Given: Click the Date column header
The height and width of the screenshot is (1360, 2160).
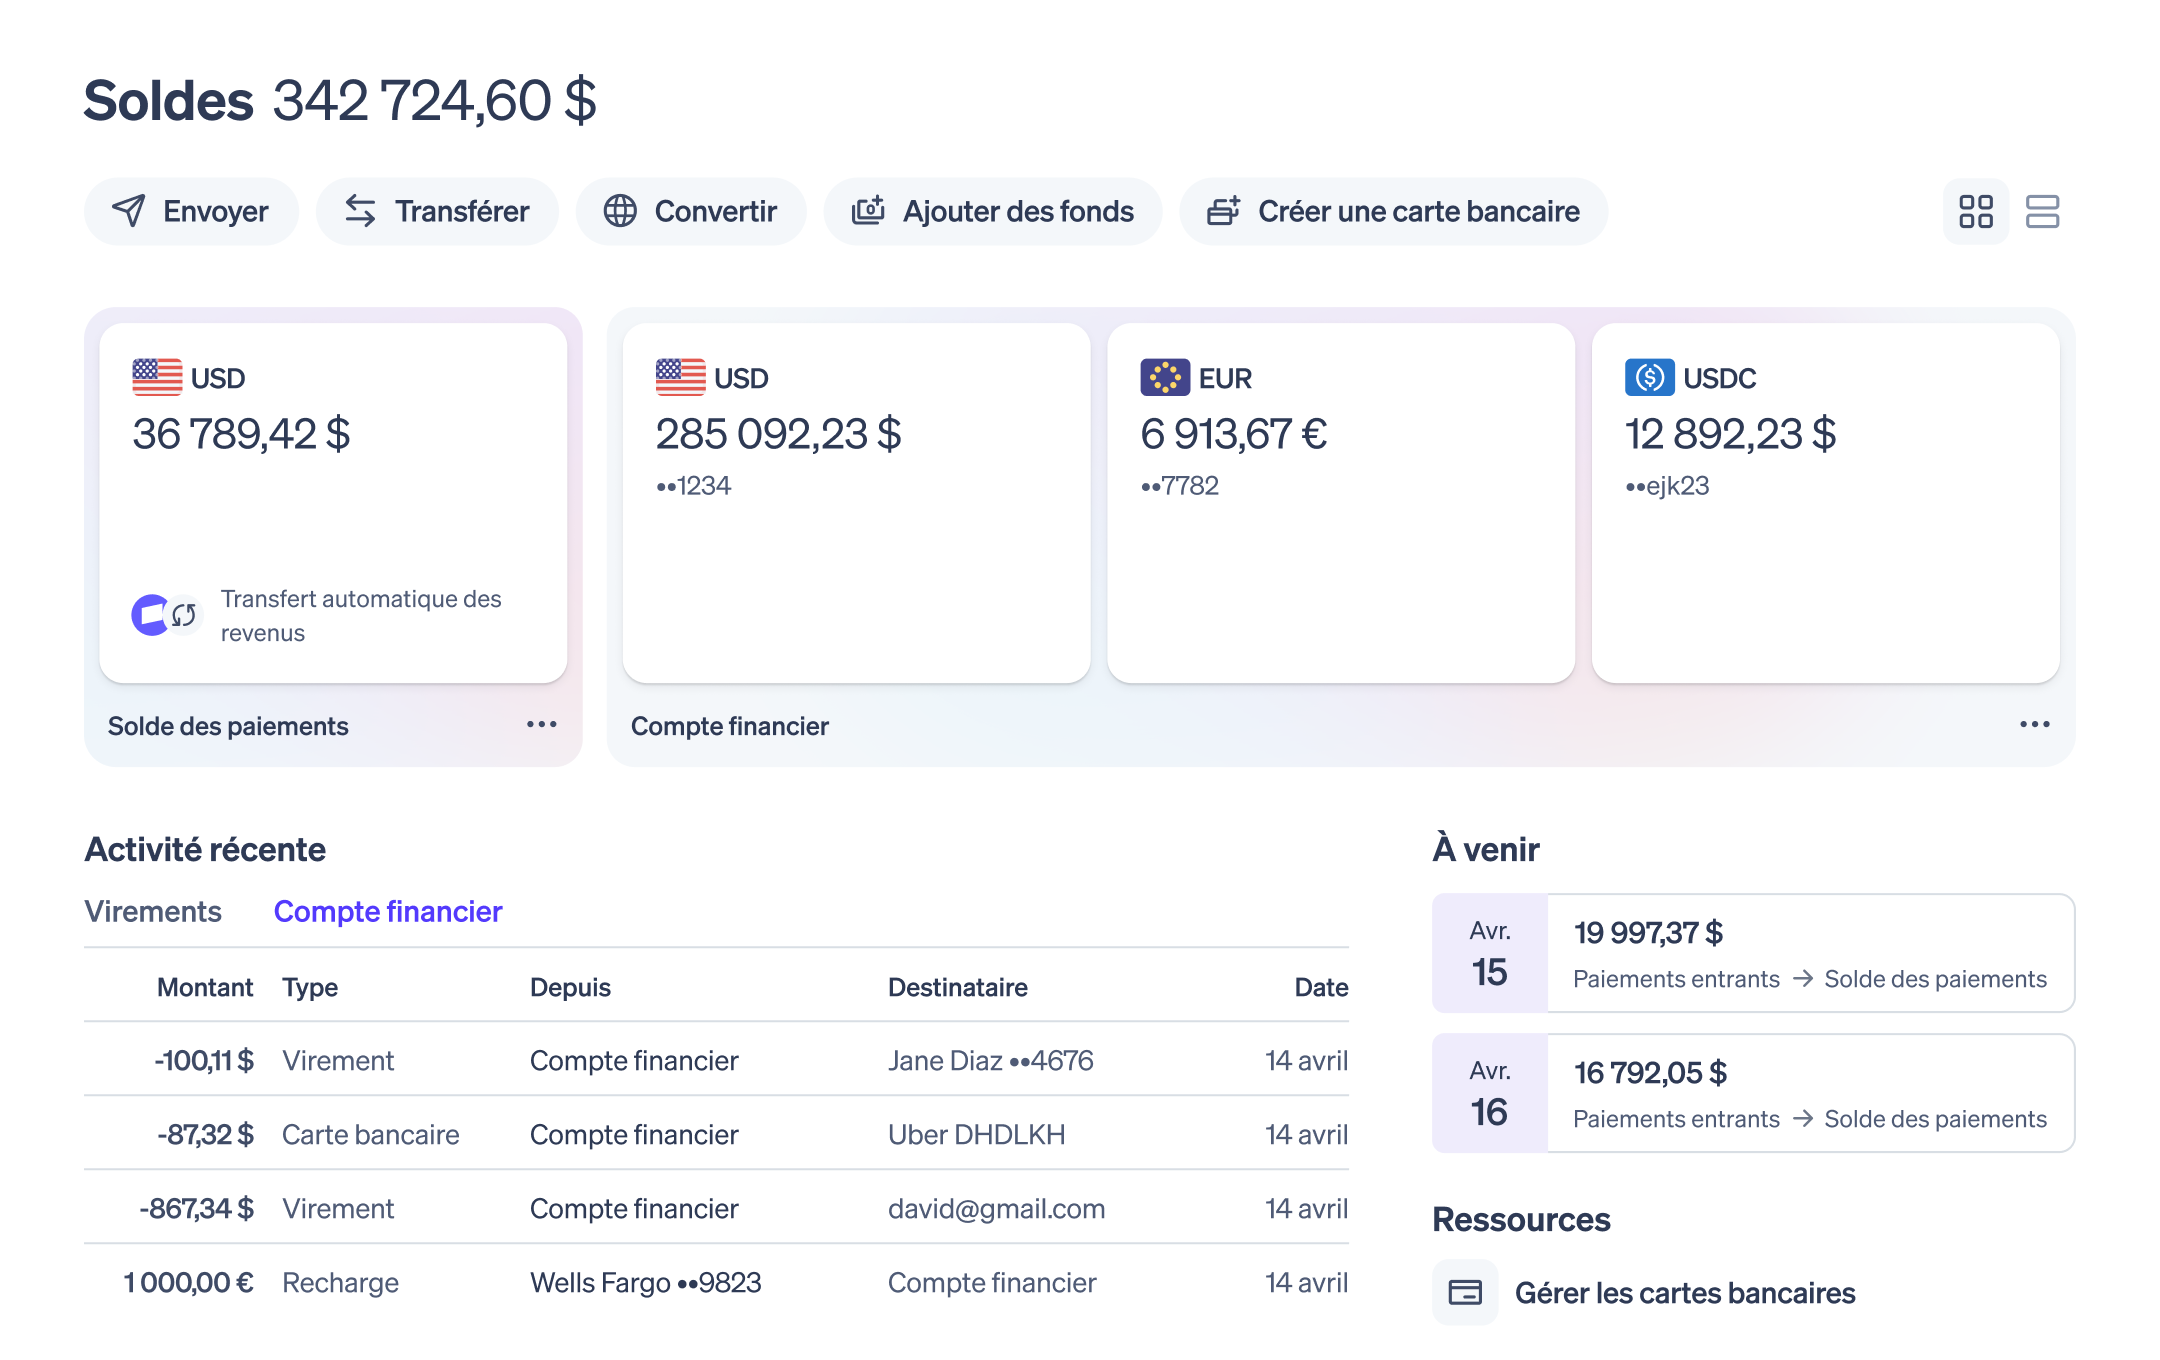Looking at the screenshot, I should pyautogui.click(x=1321, y=987).
